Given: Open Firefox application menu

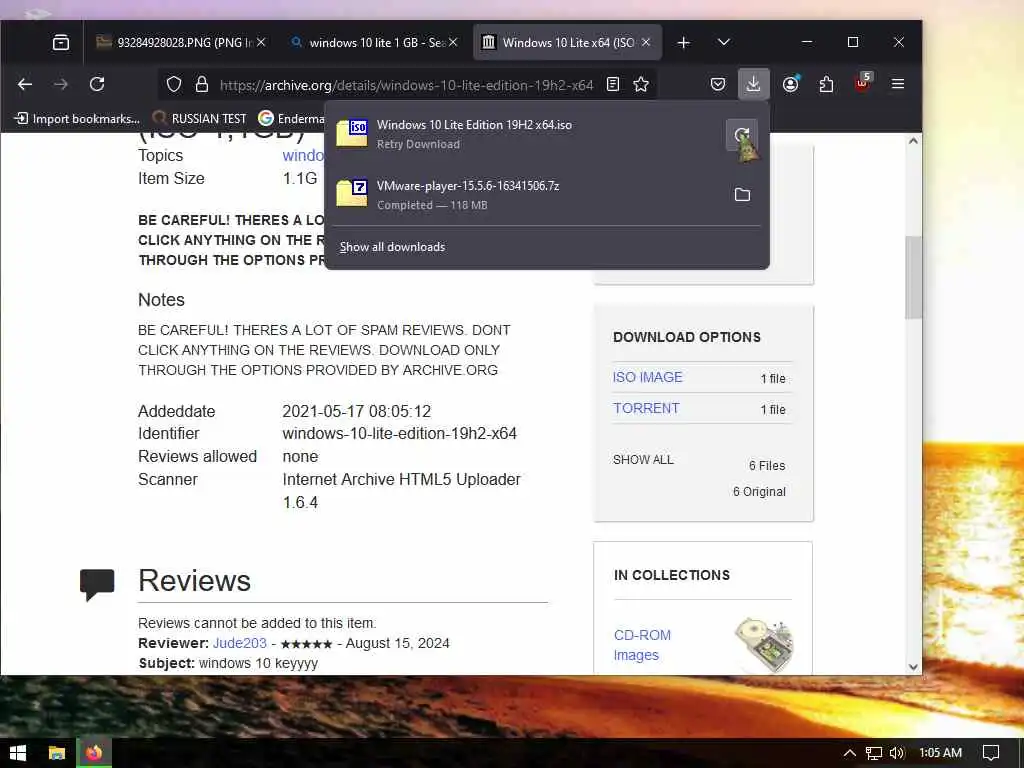Looking at the screenshot, I should 898,84.
